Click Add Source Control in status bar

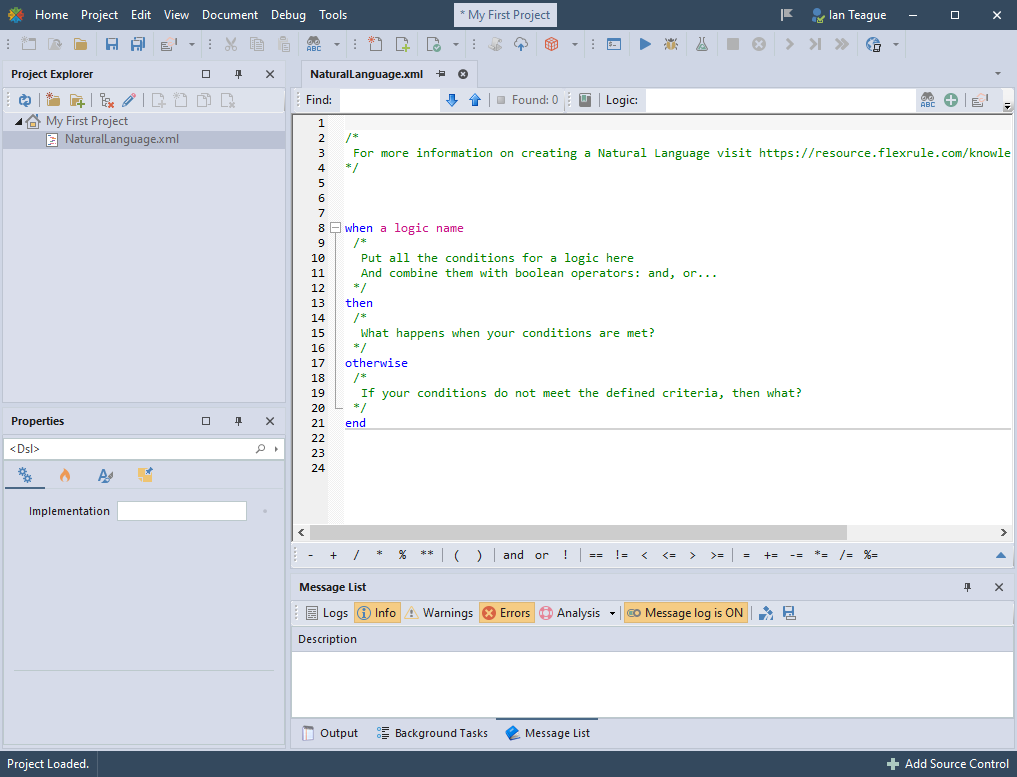click(948, 764)
